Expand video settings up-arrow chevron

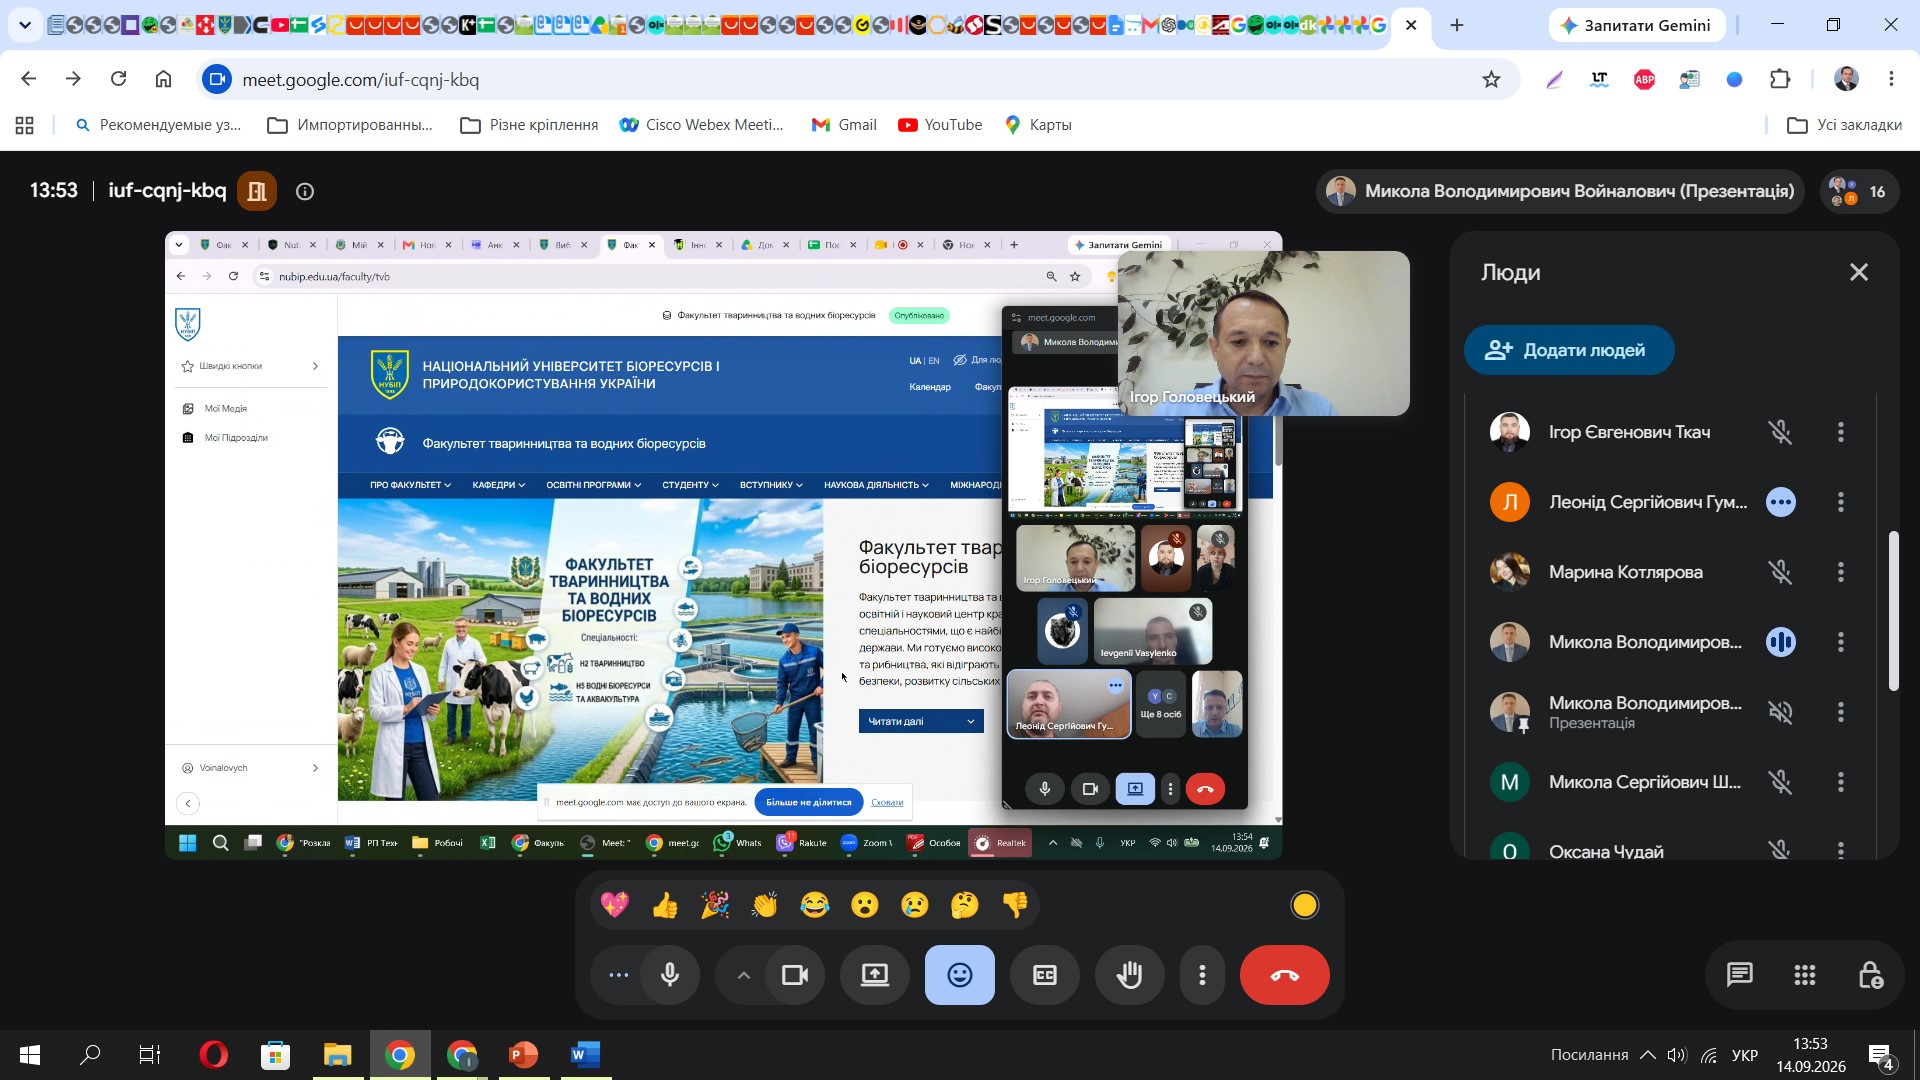click(x=743, y=975)
